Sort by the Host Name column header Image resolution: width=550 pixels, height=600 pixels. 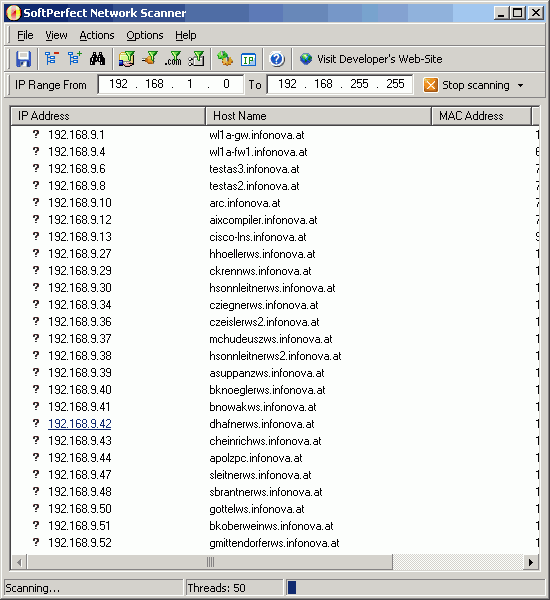(x=318, y=116)
